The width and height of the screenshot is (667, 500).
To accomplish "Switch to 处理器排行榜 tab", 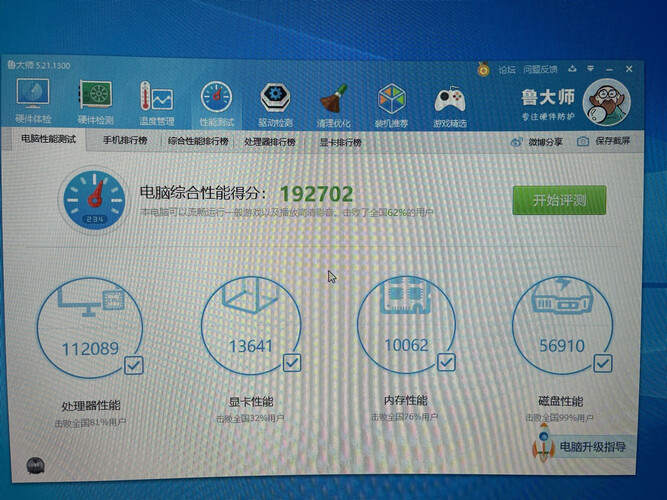I will (270, 142).
